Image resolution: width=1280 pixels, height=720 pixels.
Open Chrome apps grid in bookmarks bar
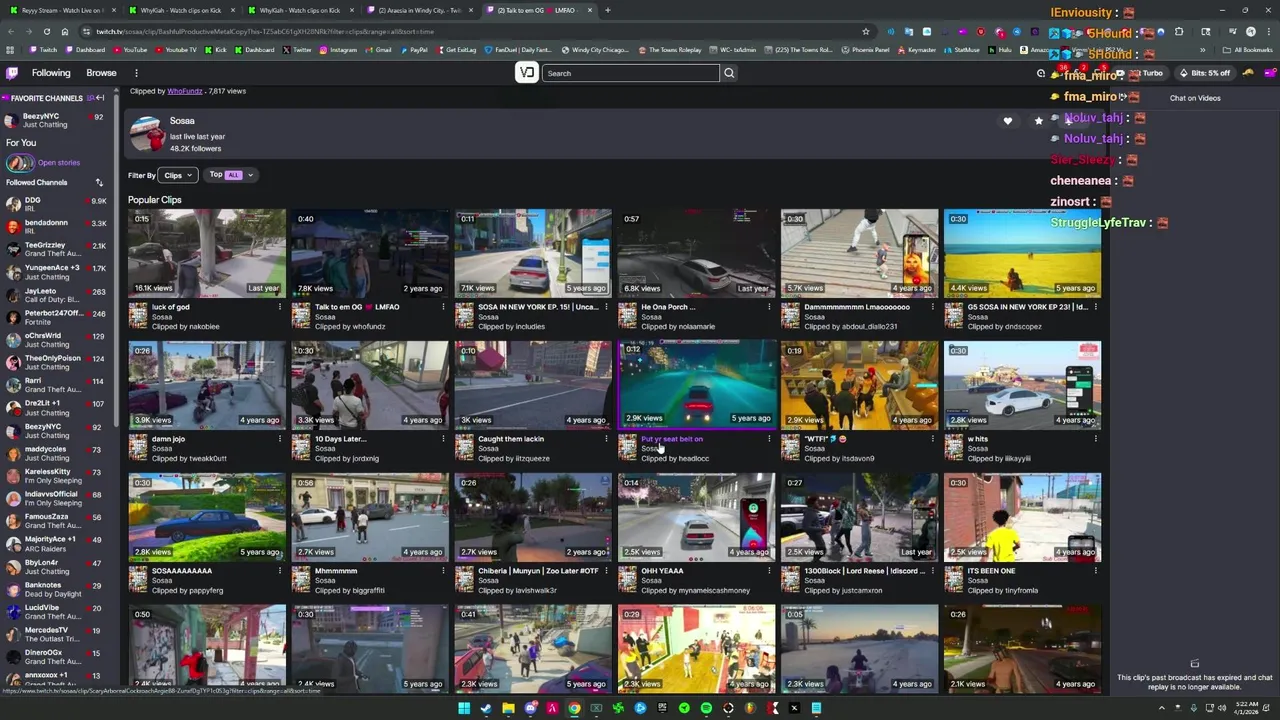coord(10,50)
